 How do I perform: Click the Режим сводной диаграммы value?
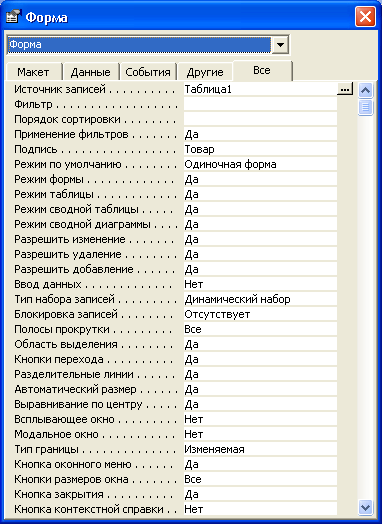pos(260,224)
